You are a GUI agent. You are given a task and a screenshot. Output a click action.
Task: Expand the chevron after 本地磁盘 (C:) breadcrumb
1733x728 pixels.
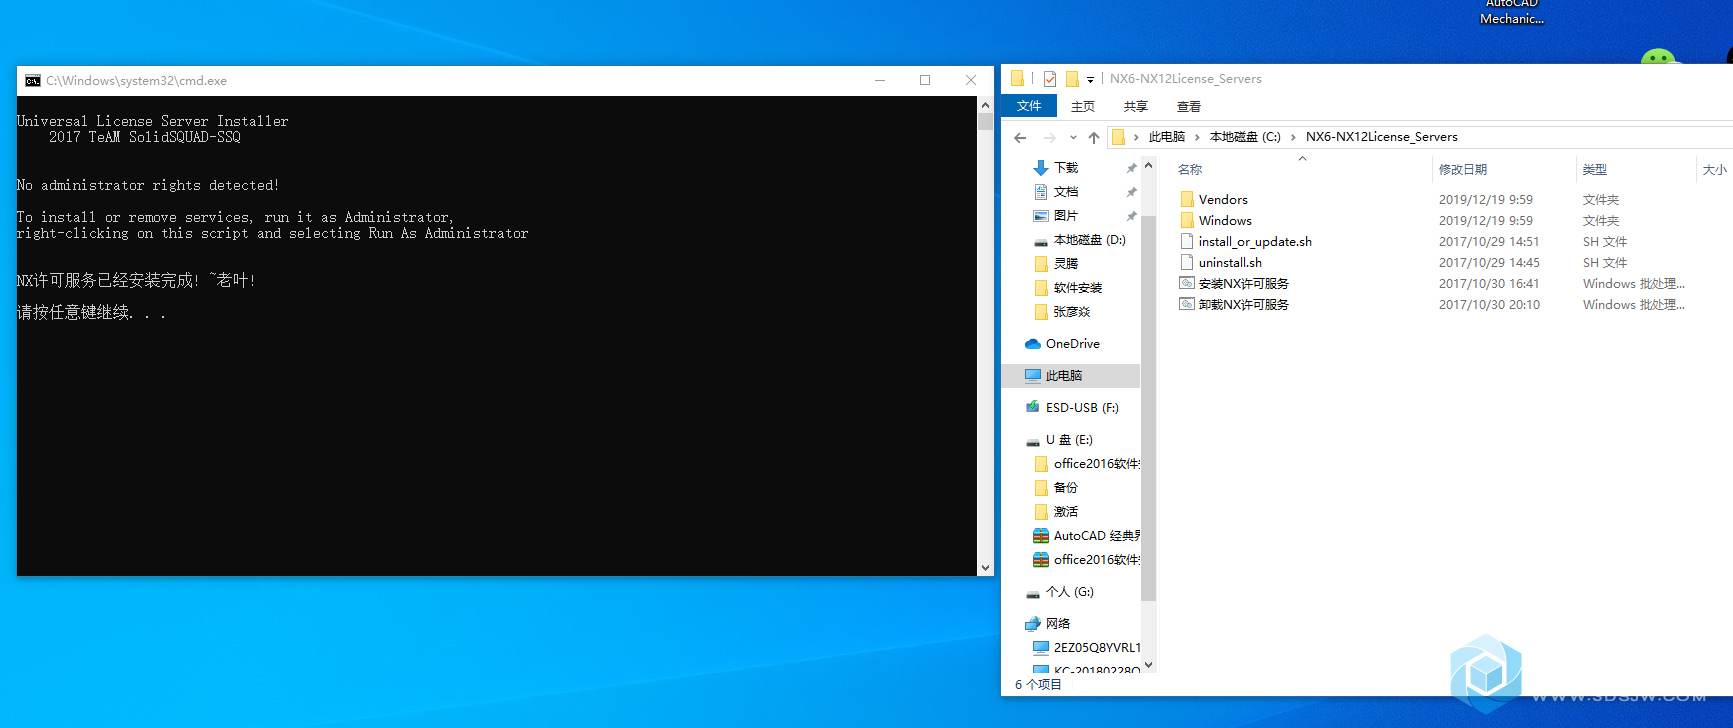tap(1293, 137)
